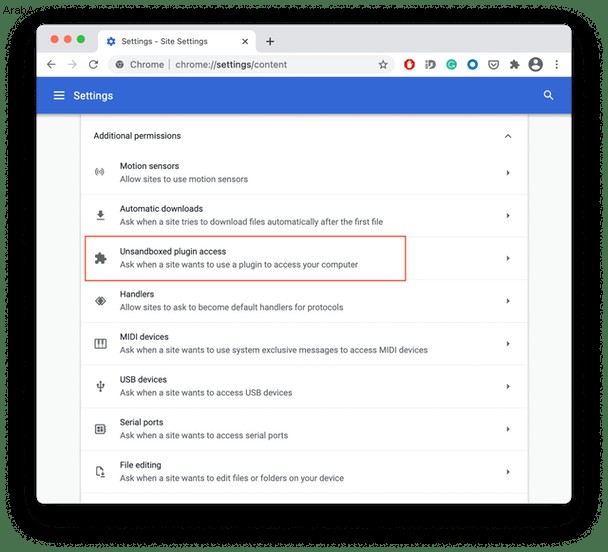The height and width of the screenshot is (552, 608).
Task: Open File editing permission
Action: click(304, 471)
